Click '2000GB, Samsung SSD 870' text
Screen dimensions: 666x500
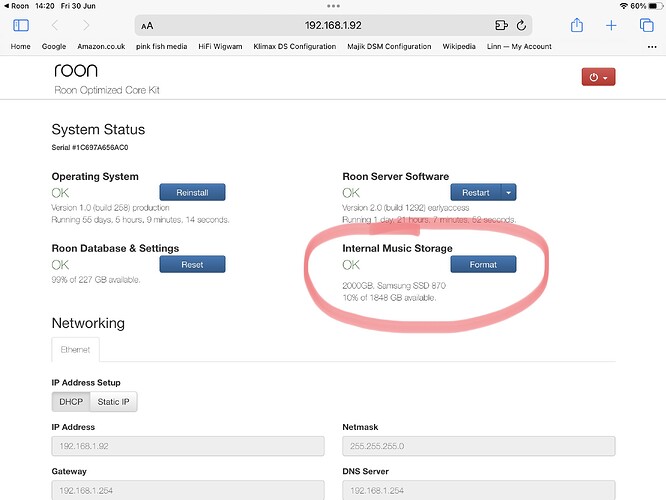(394, 285)
